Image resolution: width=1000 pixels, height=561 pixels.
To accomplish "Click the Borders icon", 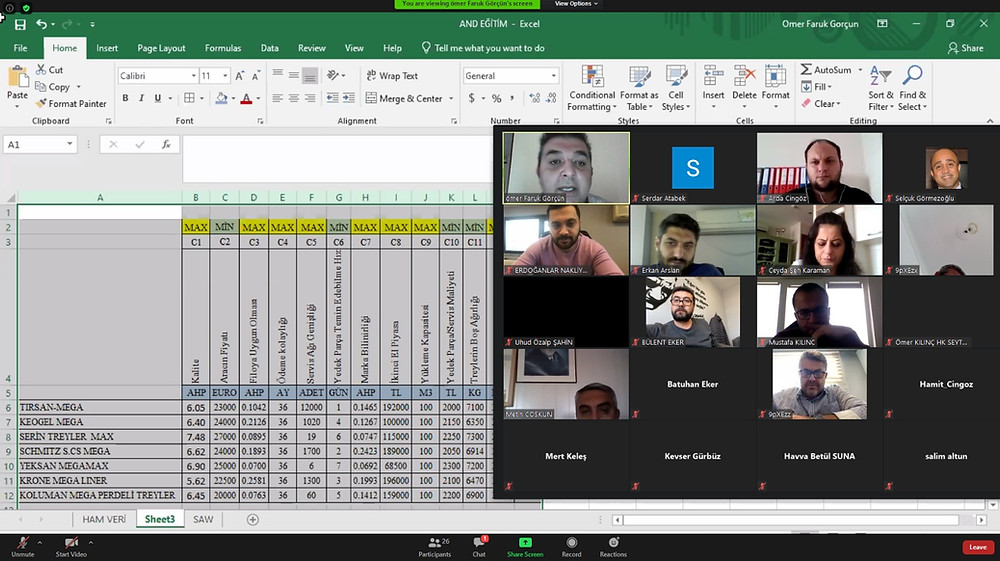I will click(189, 98).
